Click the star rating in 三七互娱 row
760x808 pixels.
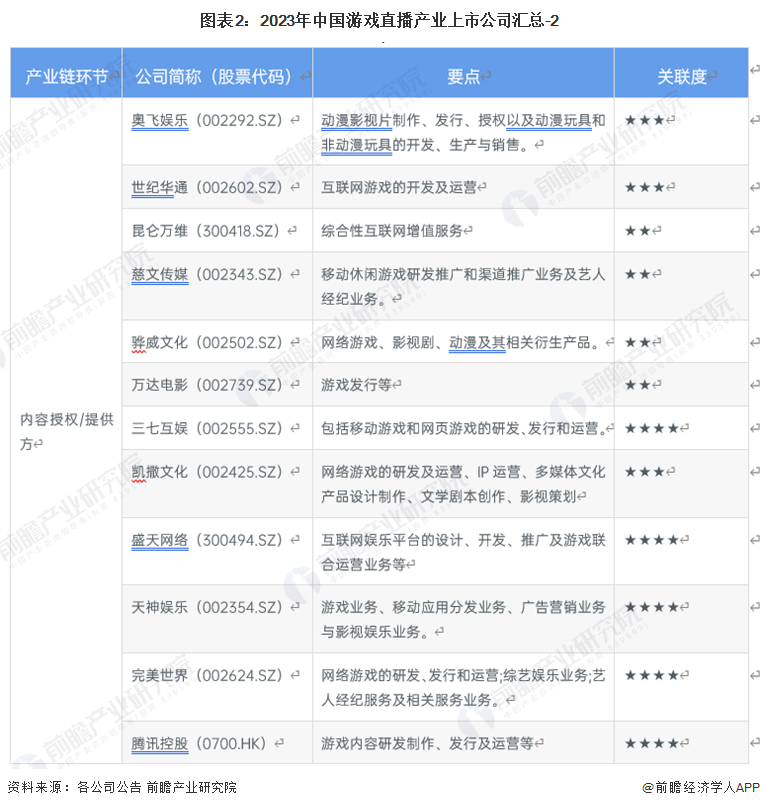coord(652,428)
